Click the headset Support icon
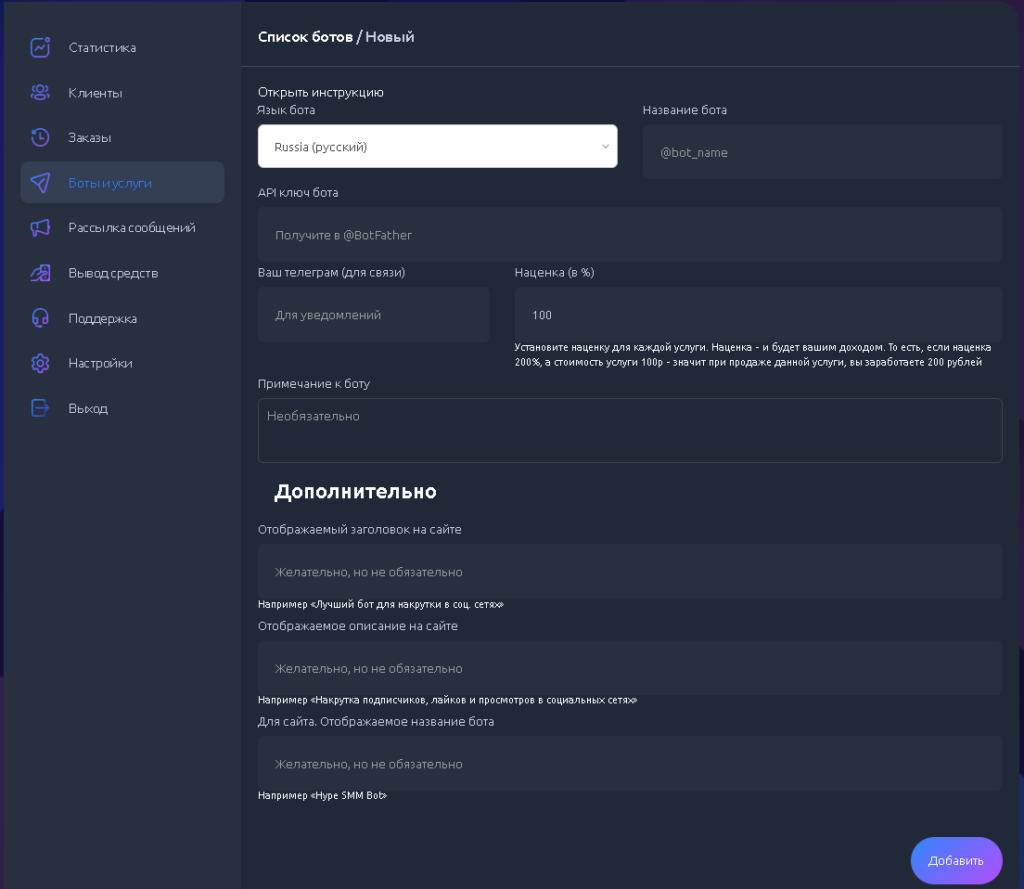Viewport: 1024px width, 889px height. click(x=40, y=318)
